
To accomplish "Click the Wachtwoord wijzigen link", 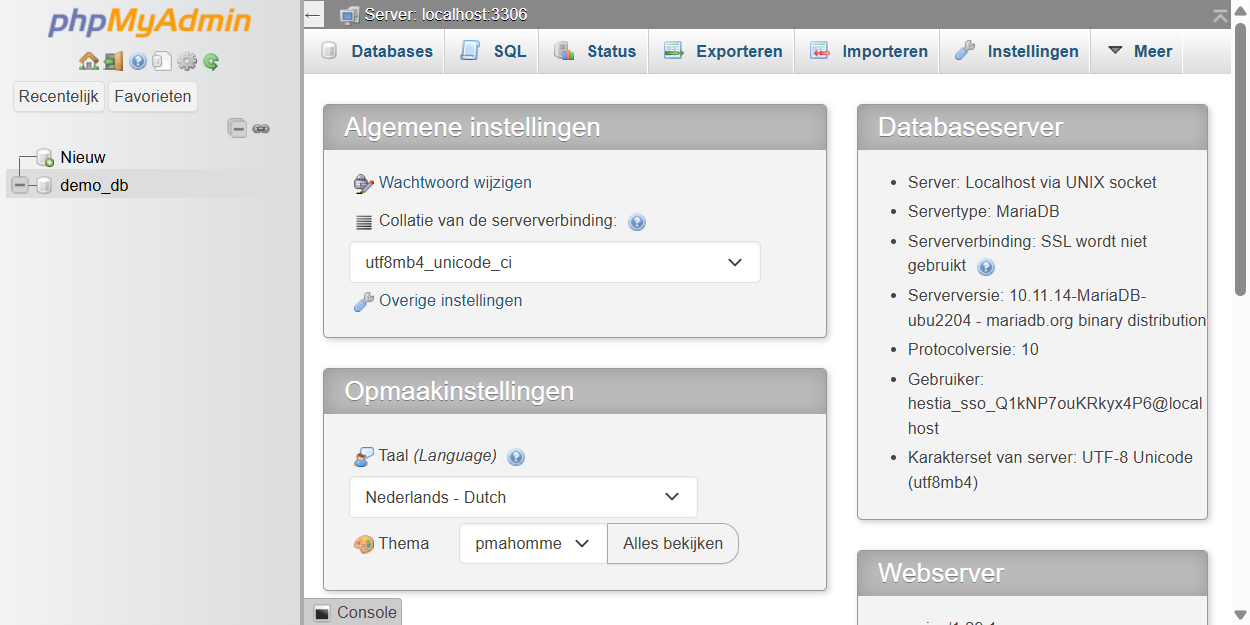I will pyautogui.click(x=455, y=183).
